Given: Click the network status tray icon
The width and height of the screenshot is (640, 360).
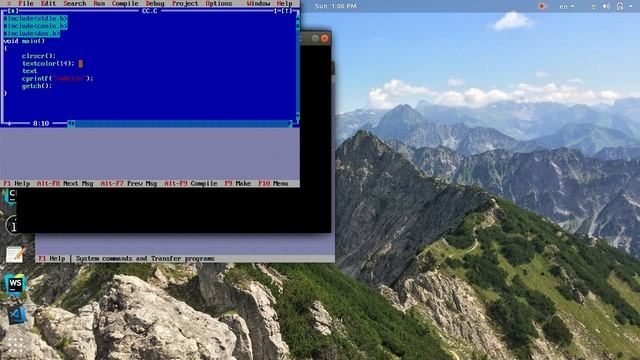Looking at the screenshot, I should tap(593, 6).
